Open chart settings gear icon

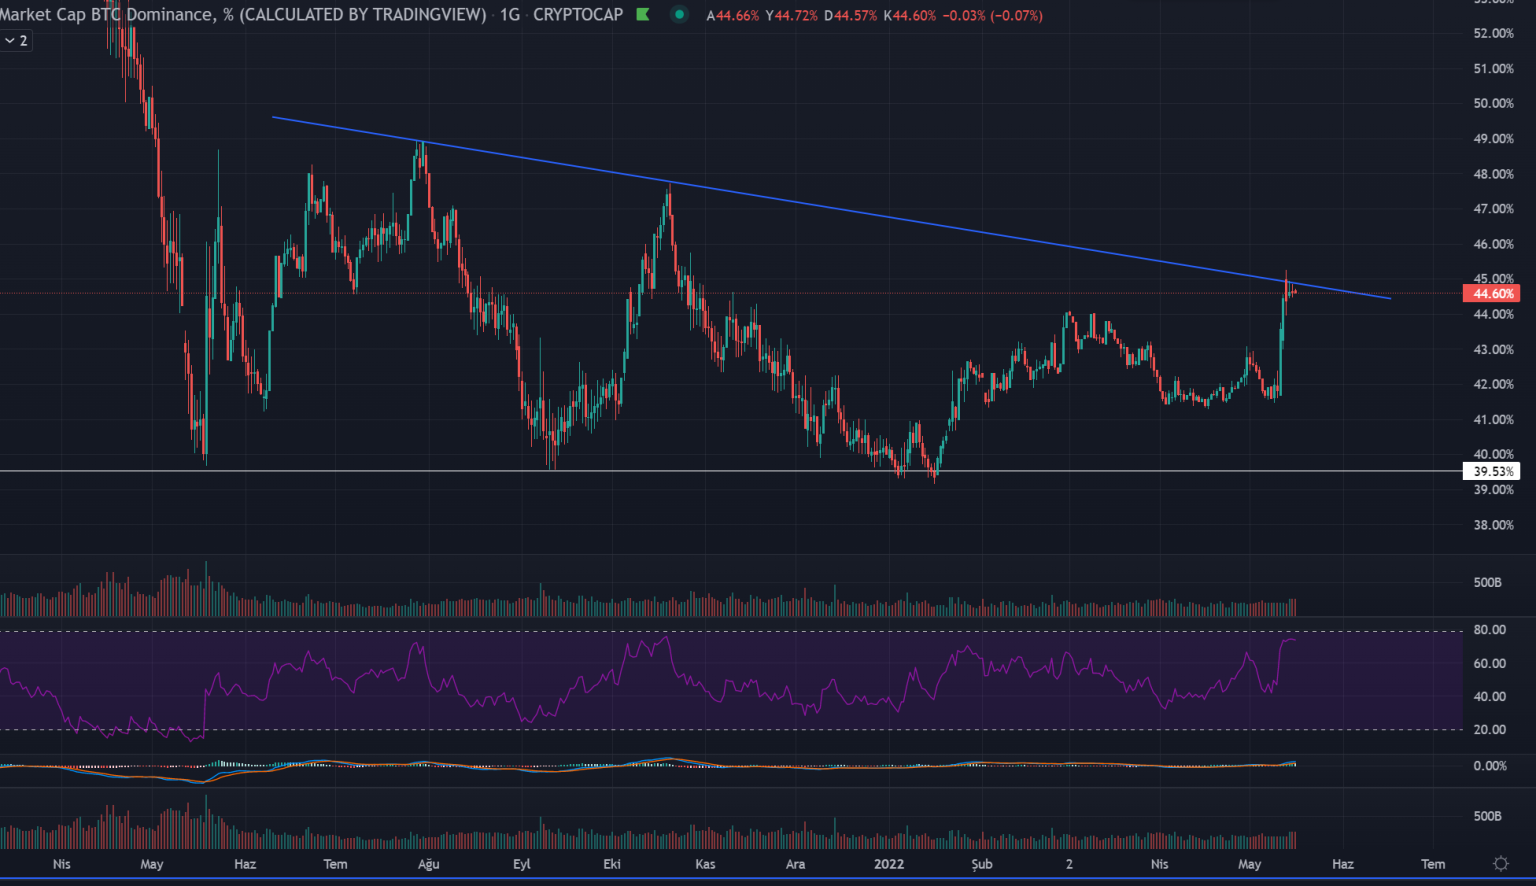coord(1500,864)
